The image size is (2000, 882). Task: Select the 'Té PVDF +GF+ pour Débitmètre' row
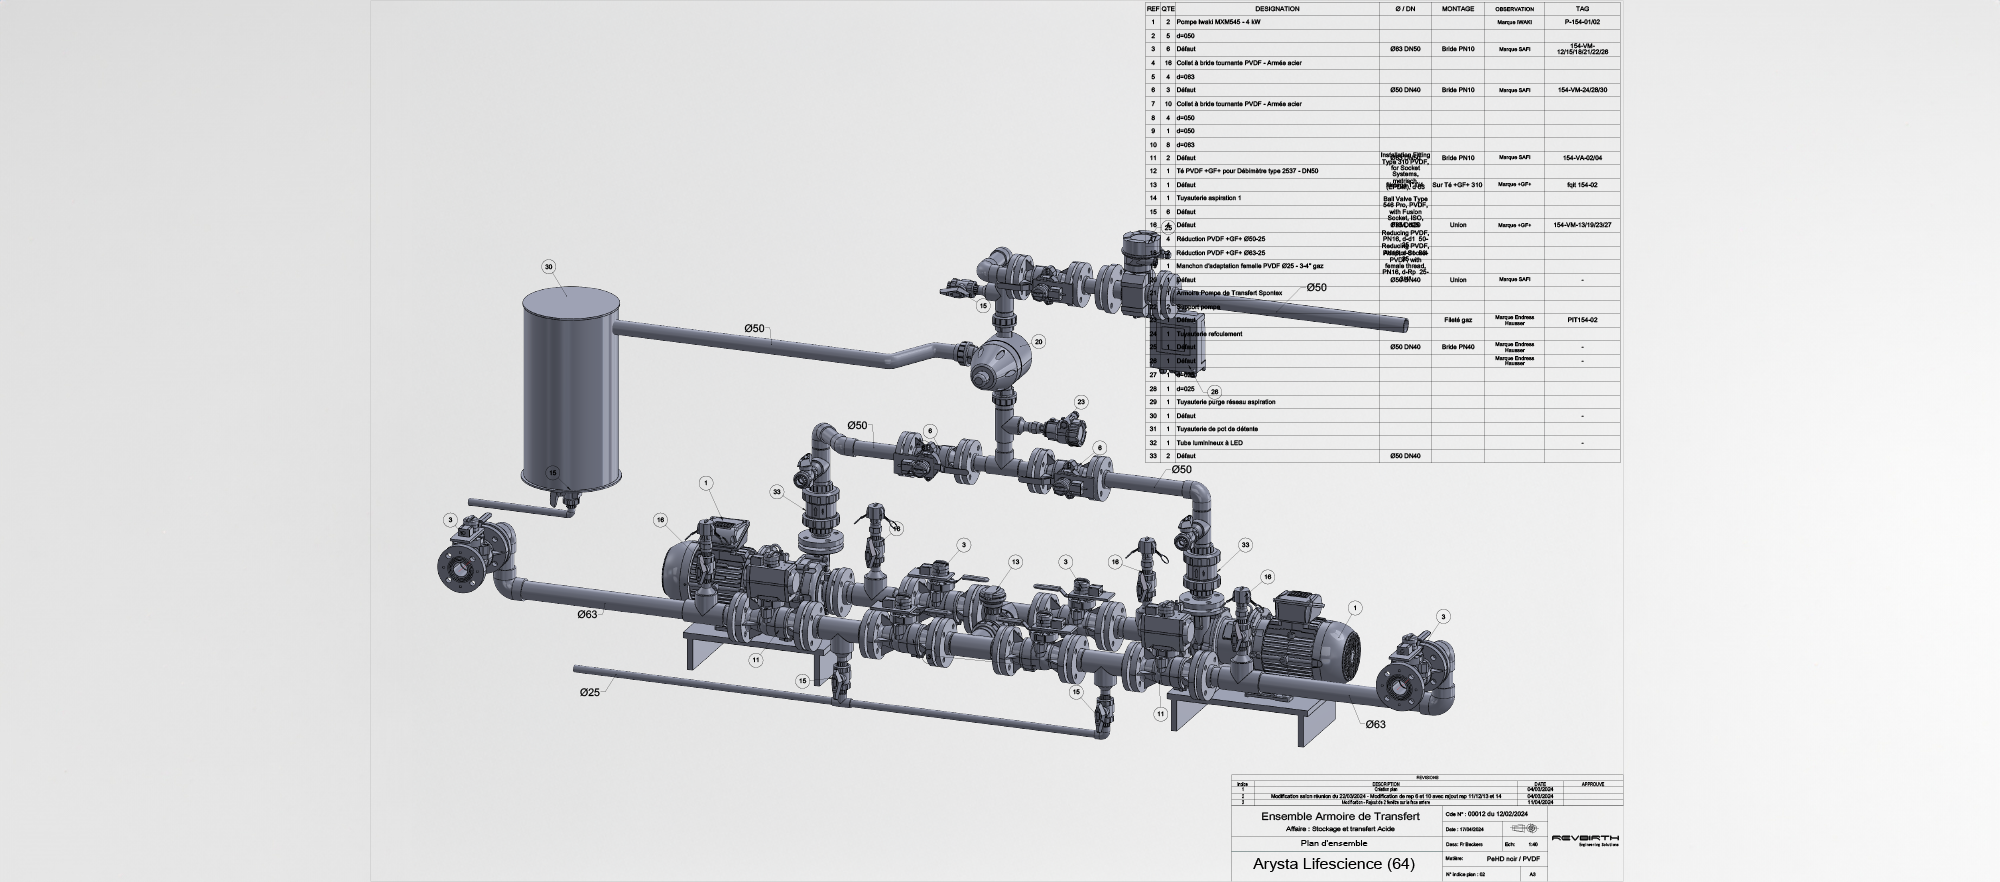[1383, 171]
